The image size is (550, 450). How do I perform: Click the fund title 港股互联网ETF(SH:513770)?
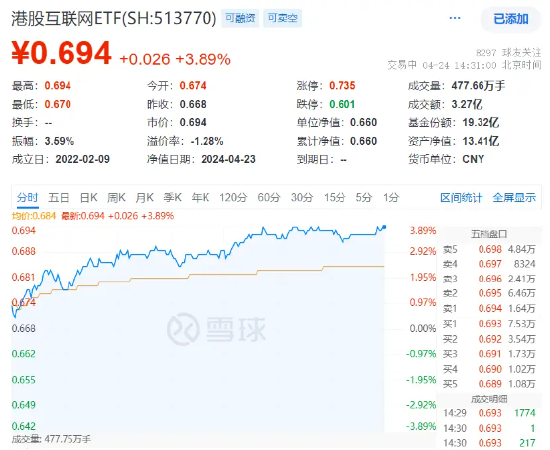click(x=114, y=18)
